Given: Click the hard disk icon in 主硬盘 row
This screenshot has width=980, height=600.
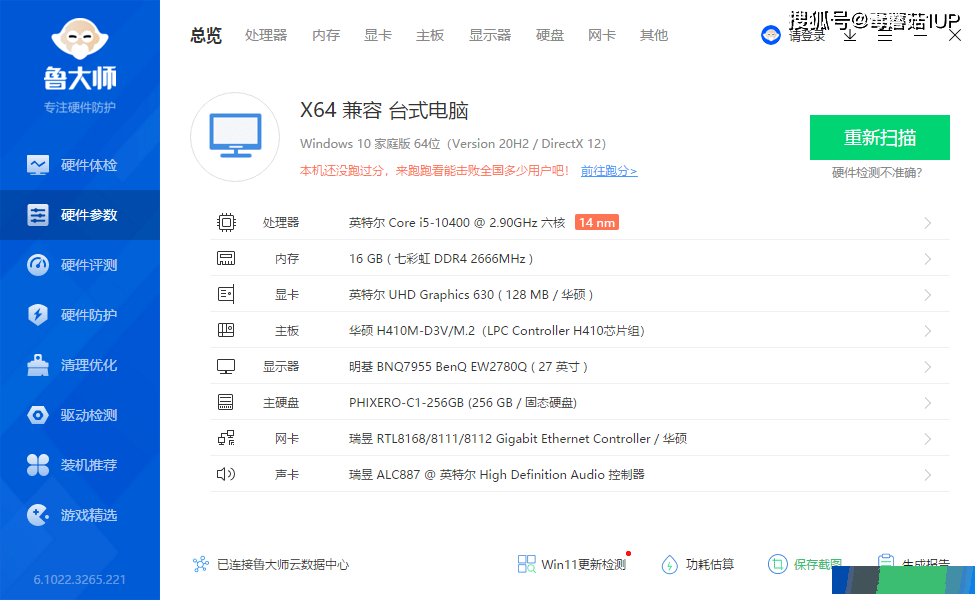Looking at the screenshot, I should pos(226,402).
